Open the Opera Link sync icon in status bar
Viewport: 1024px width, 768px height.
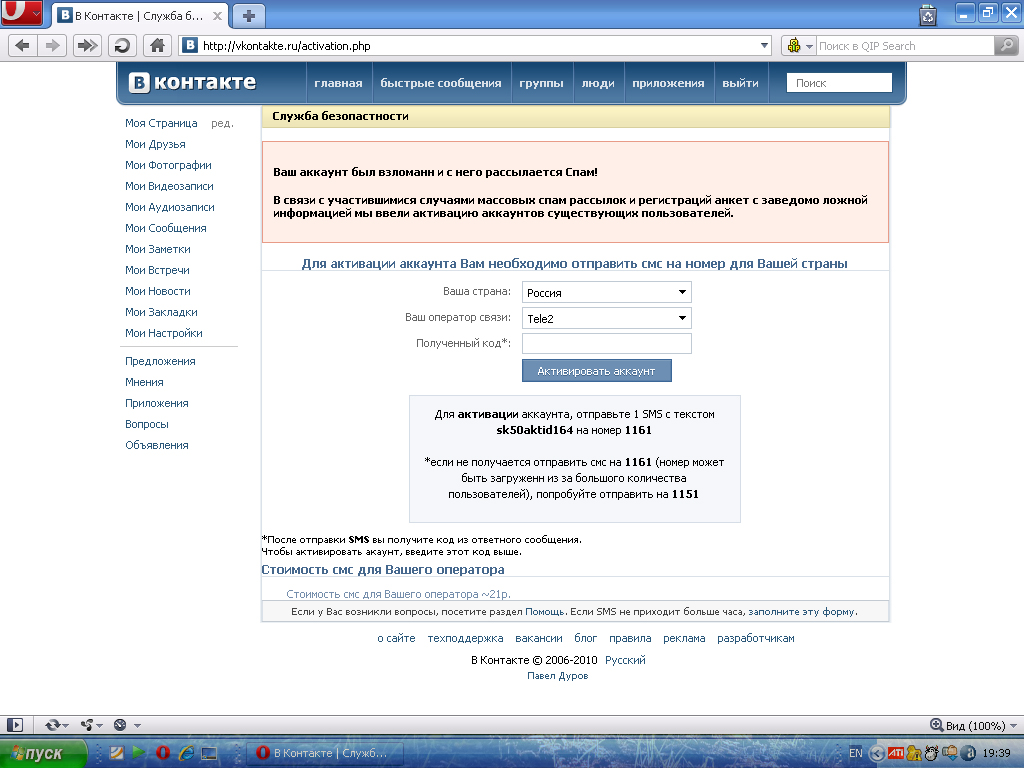pyautogui.click(x=52, y=725)
